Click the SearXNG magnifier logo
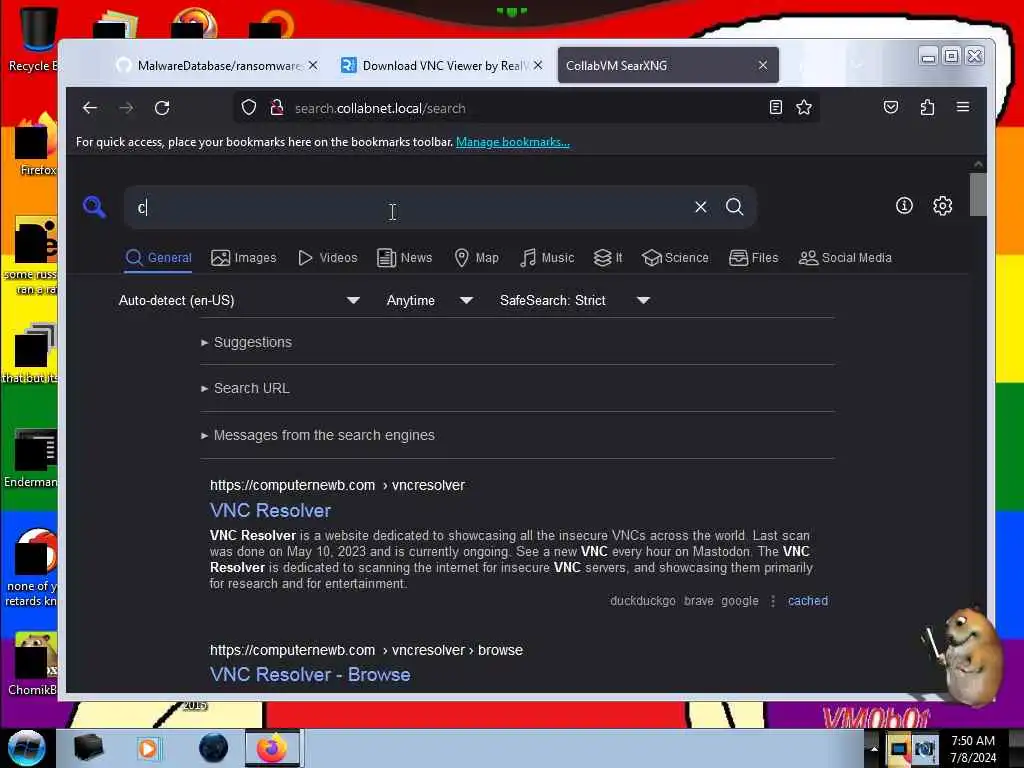Screen dimensions: 1024x768 coord(95,207)
